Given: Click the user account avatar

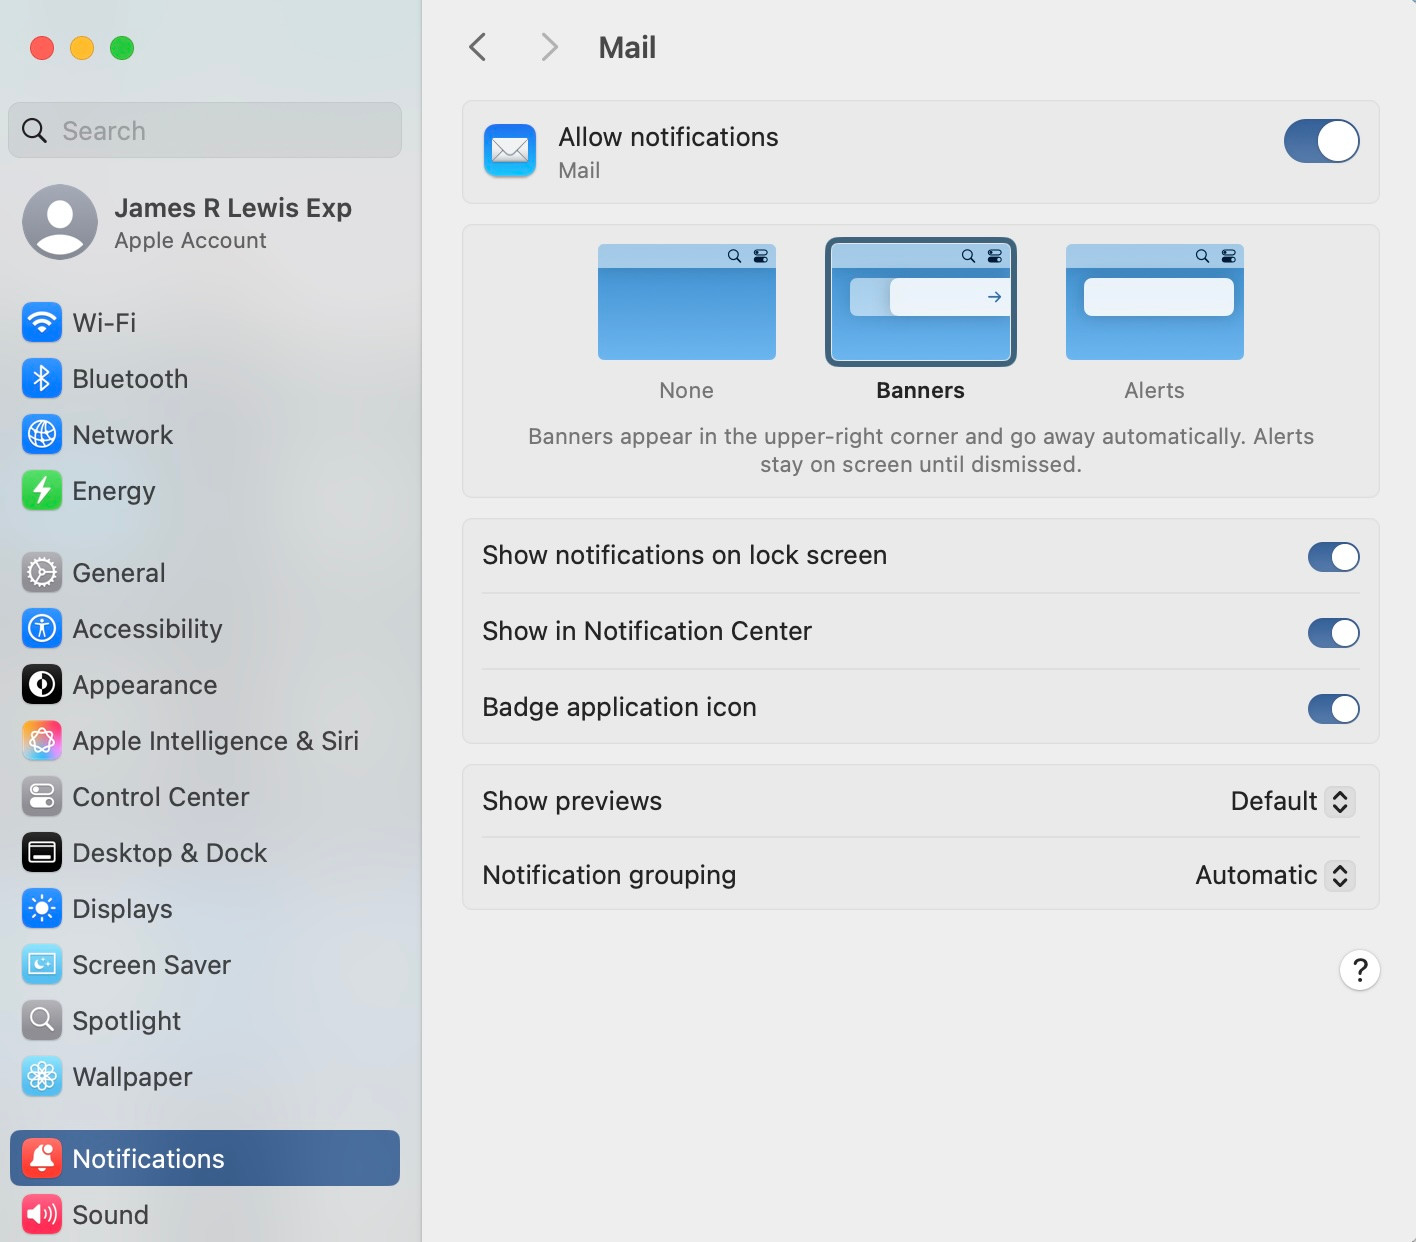Looking at the screenshot, I should click(60, 222).
